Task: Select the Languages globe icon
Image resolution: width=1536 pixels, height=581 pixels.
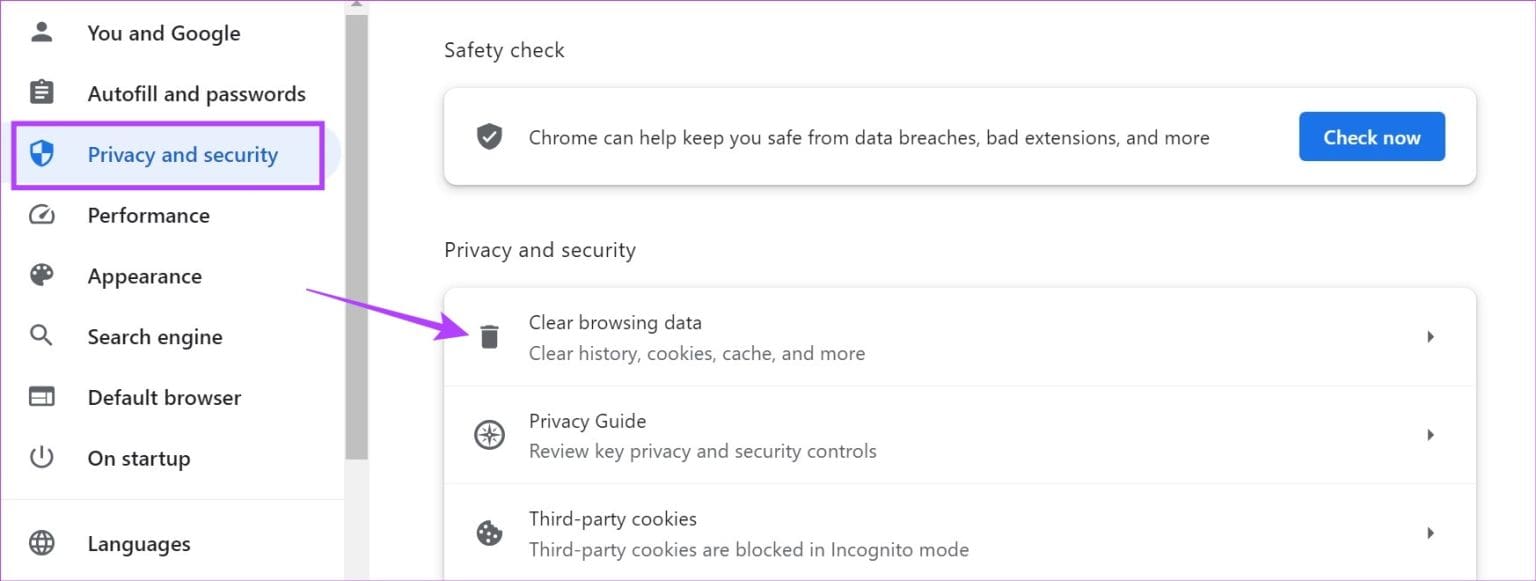Action: 41,543
